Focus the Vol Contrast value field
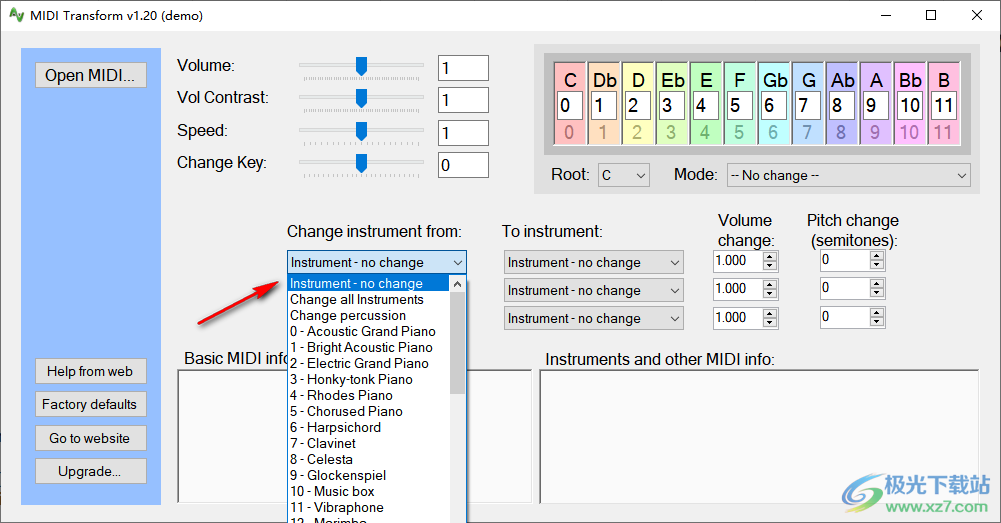The image size is (1001, 523). pos(463,100)
